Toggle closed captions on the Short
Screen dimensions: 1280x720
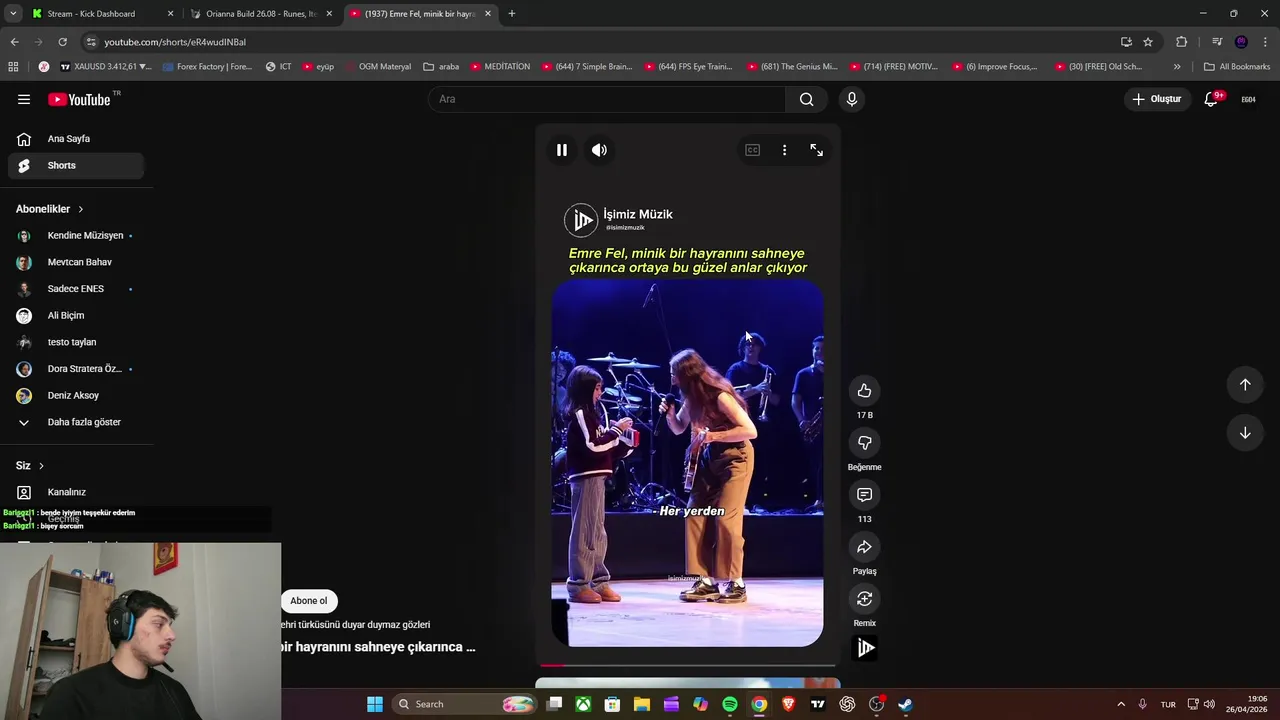pyautogui.click(x=752, y=150)
